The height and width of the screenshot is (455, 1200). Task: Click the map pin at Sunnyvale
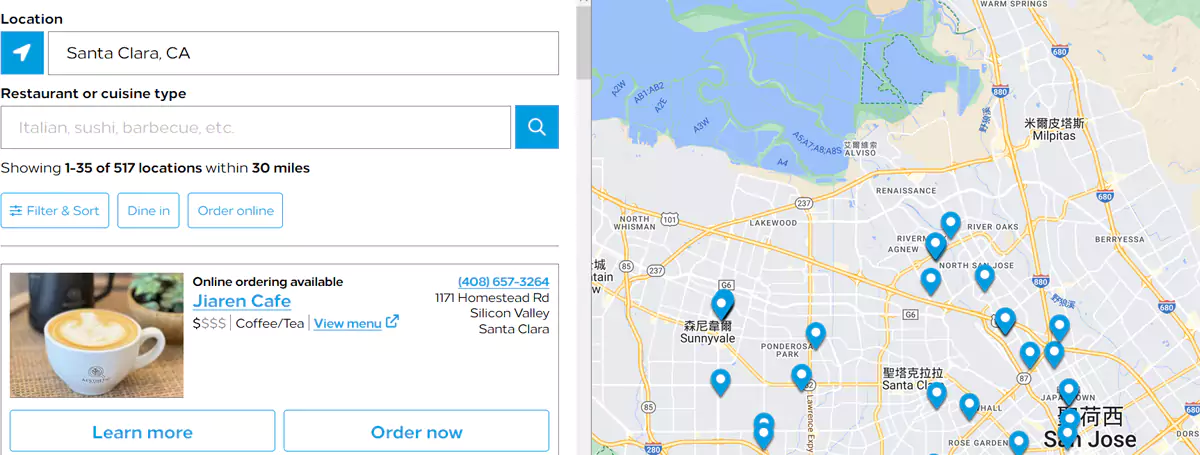tap(722, 303)
